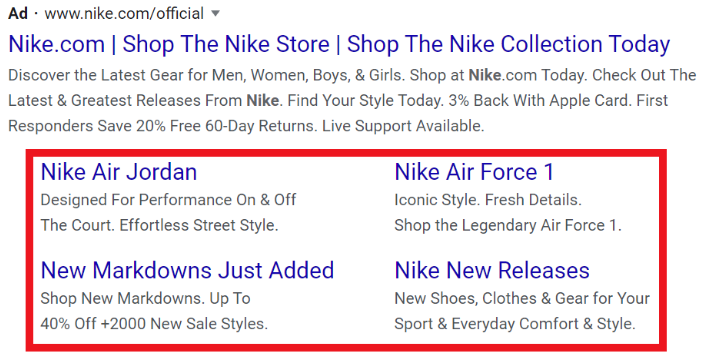
Task: Click the Iconic Style. Fresh Details. text
Action: tap(488, 200)
